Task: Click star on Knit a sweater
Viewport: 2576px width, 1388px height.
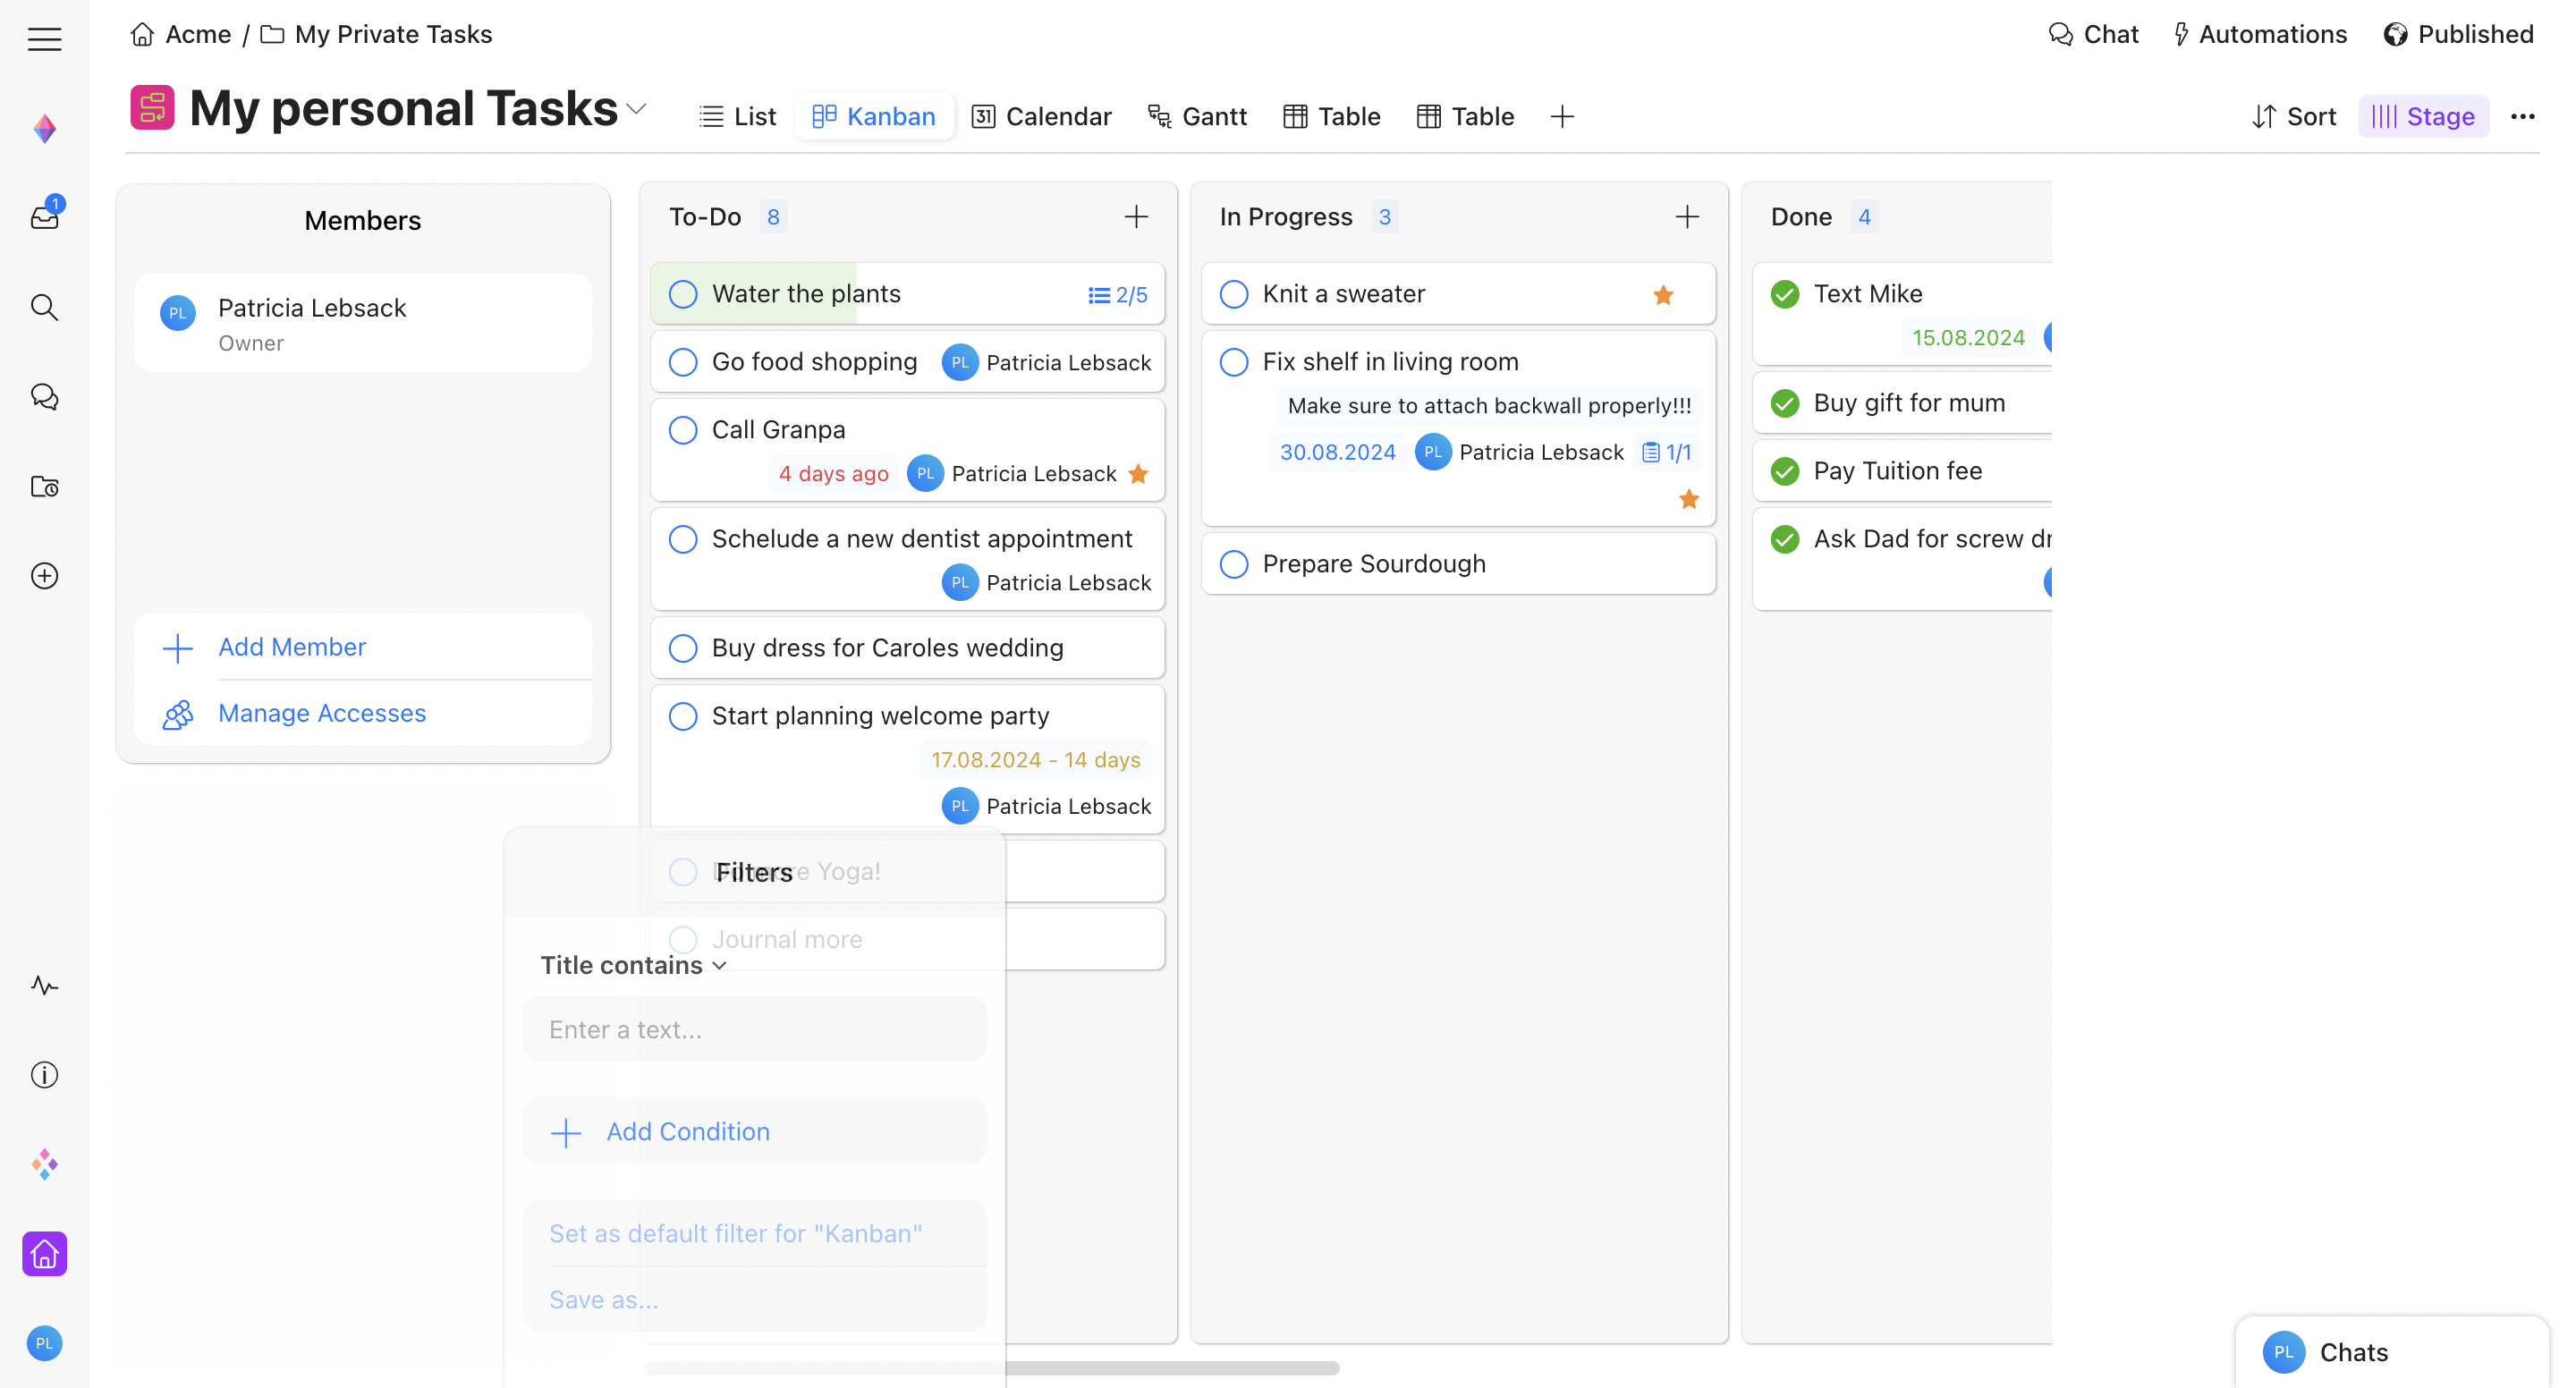Action: tap(1663, 294)
